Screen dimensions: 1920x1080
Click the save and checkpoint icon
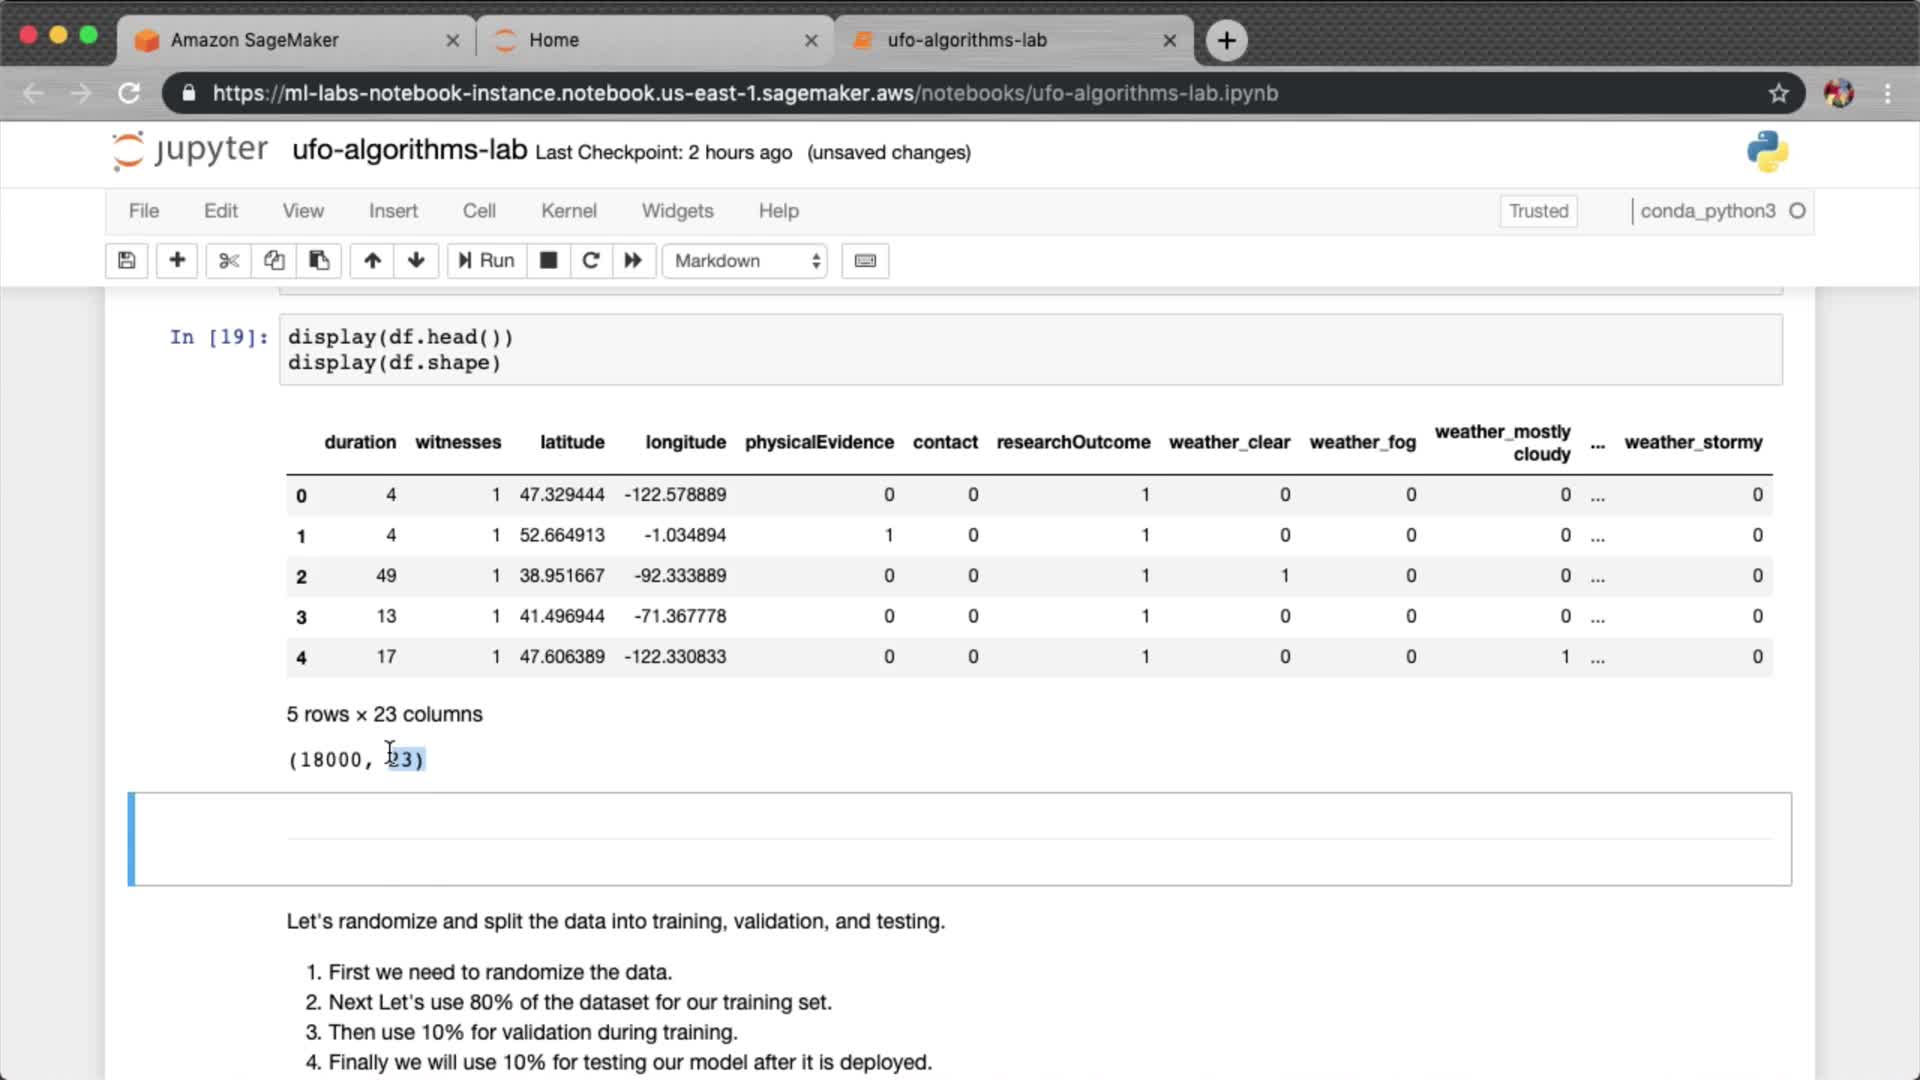click(x=127, y=261)
